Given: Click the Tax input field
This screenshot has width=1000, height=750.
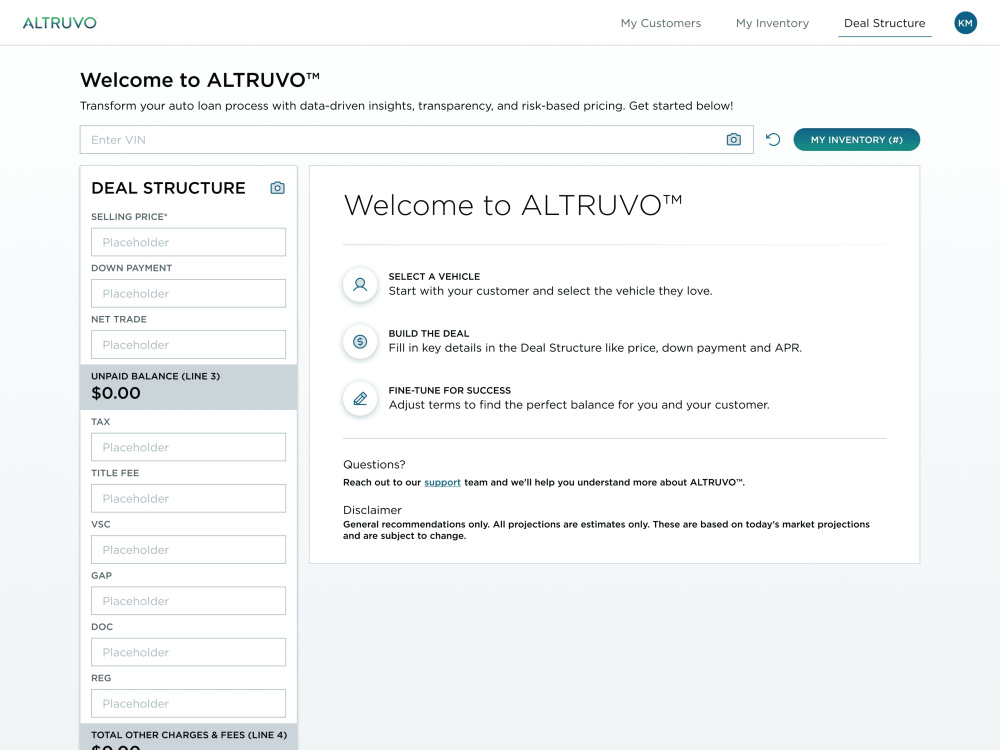Looking at the screenshot, I should [188, 447].
